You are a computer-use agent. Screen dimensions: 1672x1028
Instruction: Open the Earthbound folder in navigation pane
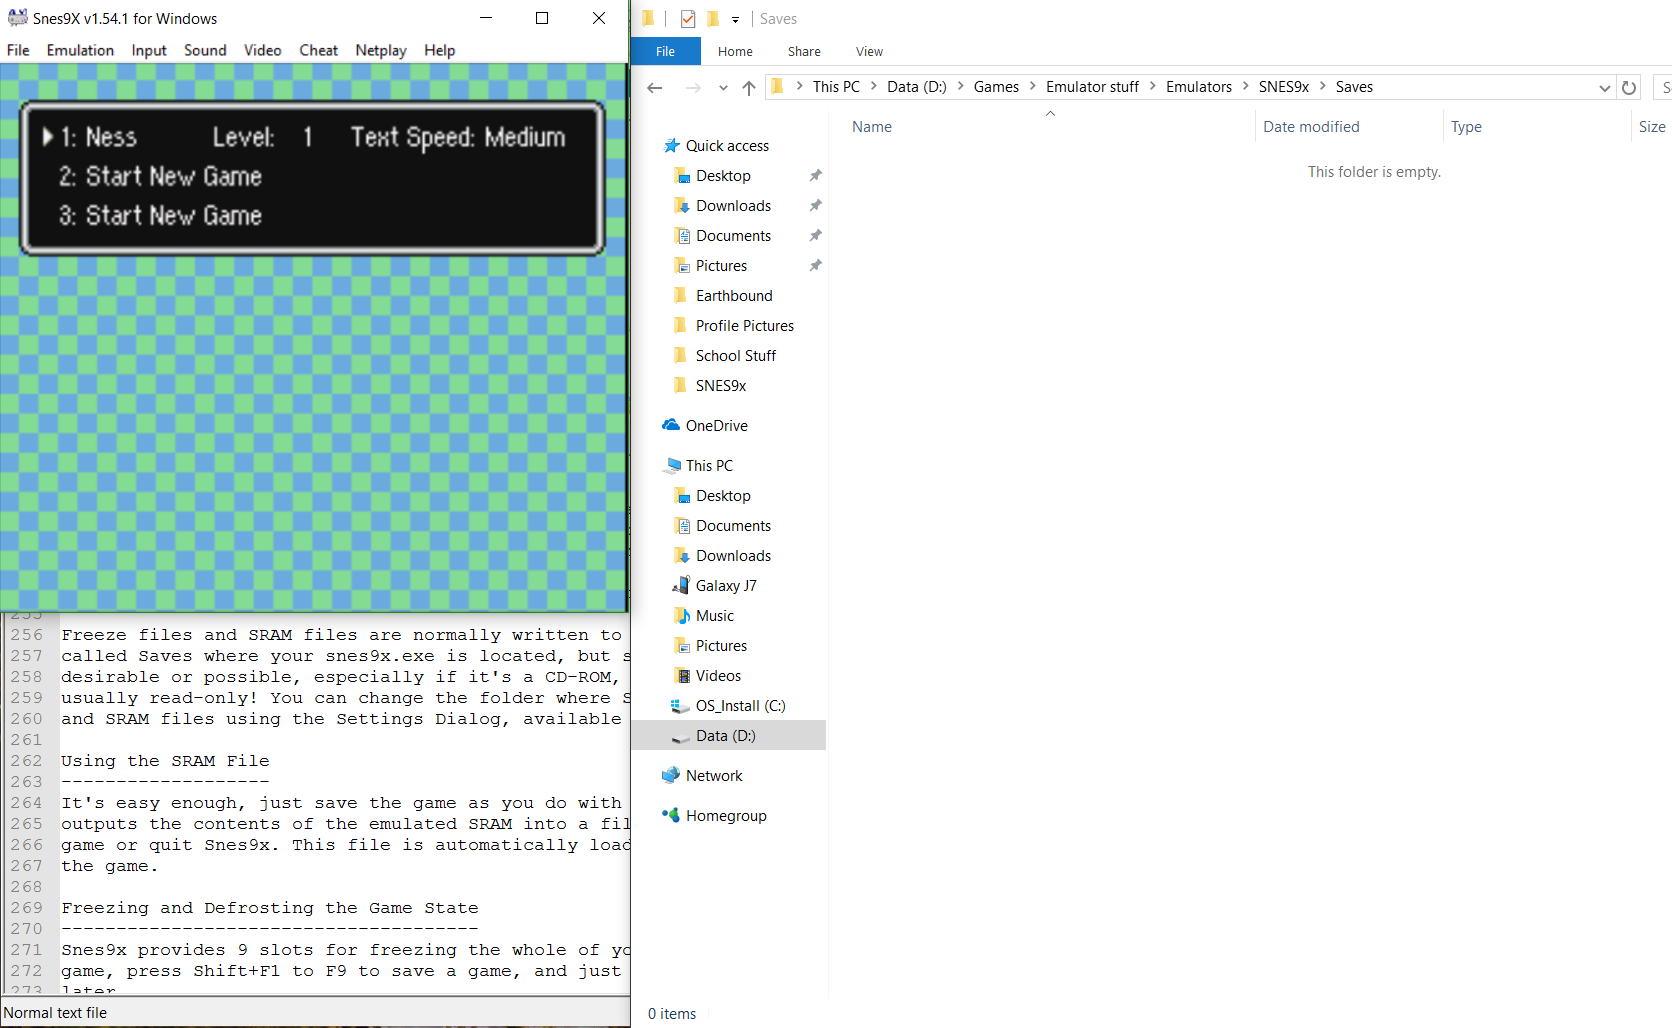click(x=734, y=296)
